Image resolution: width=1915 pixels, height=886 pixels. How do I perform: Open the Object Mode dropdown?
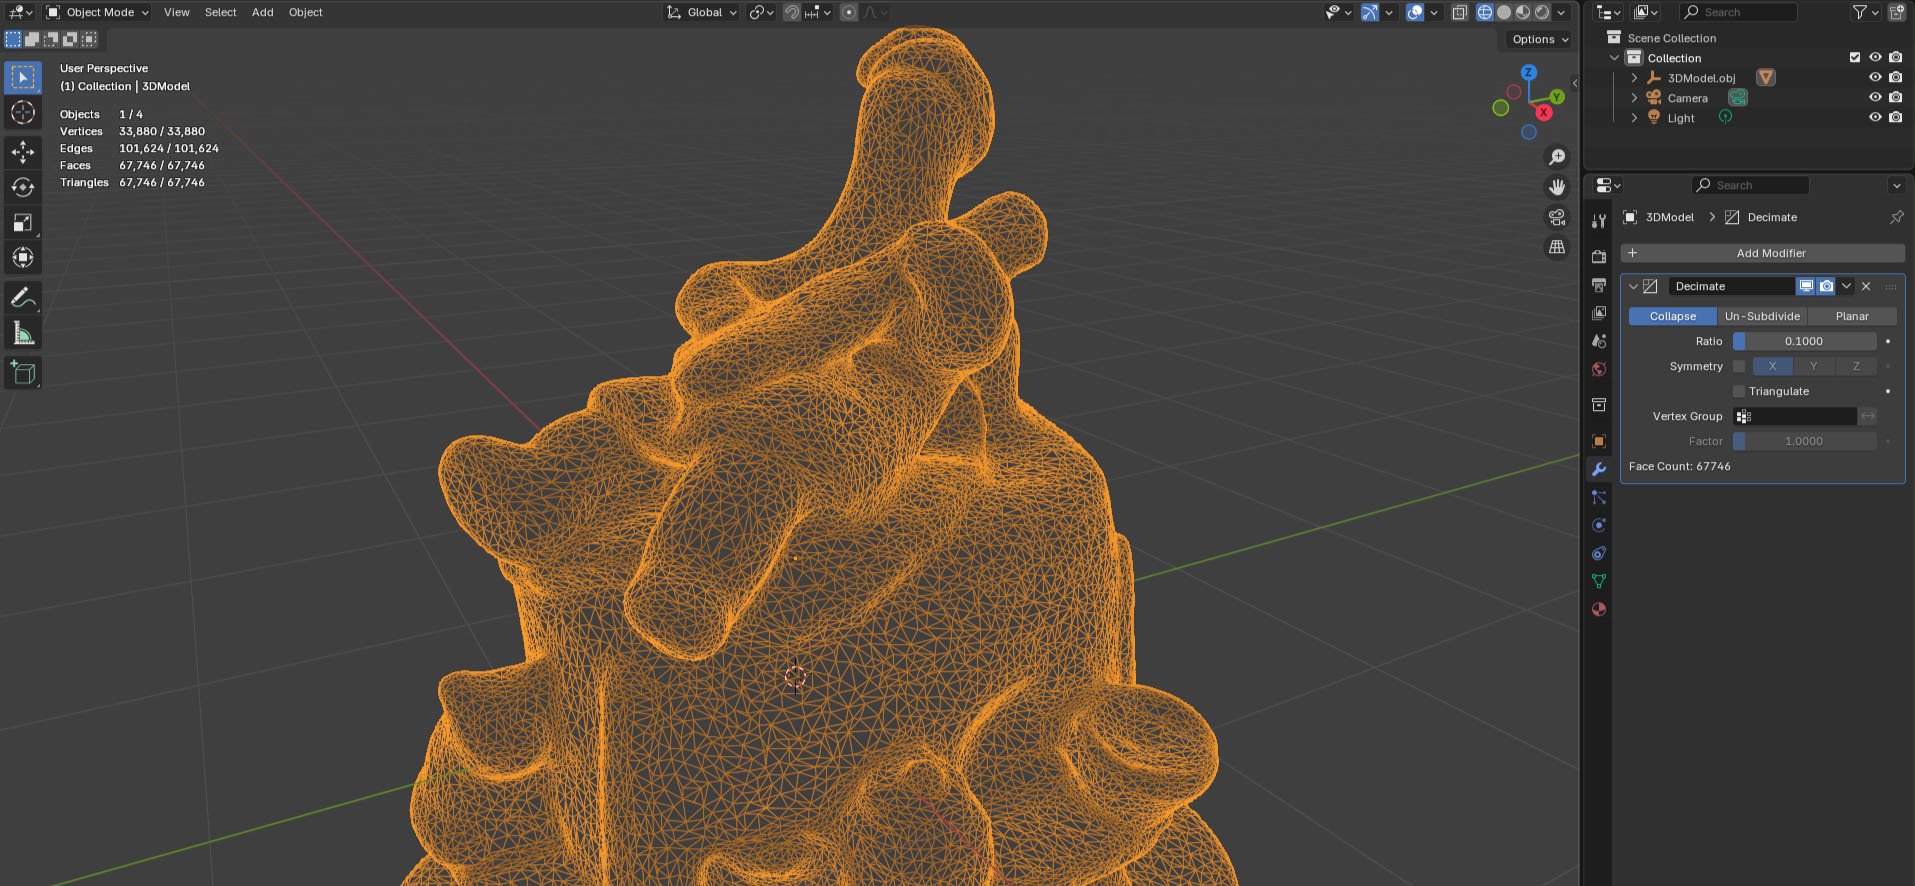98,12
